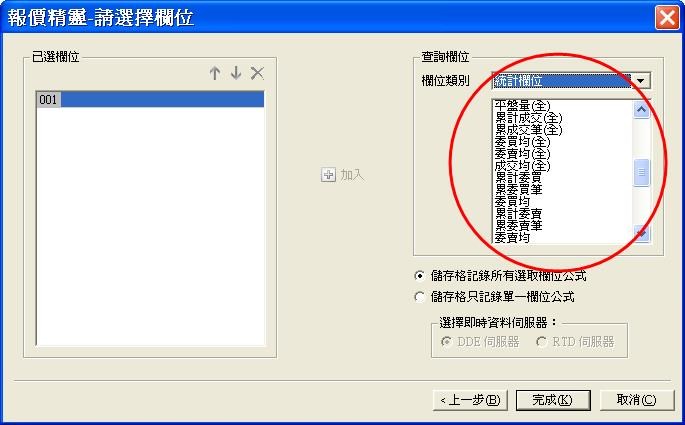
Task: Cancel with the 取消(C) button
Action: point(637,400)
